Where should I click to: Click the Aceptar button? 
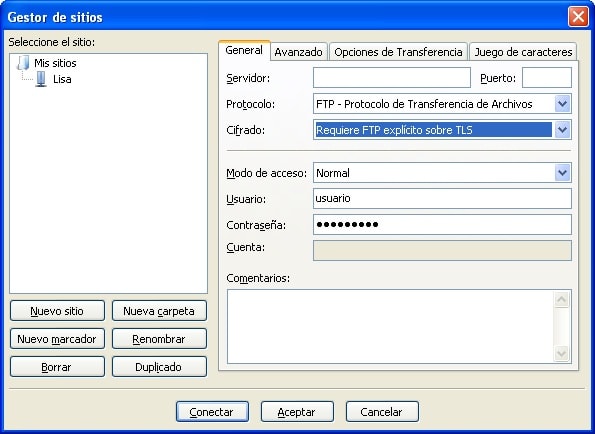coord(297,412)
